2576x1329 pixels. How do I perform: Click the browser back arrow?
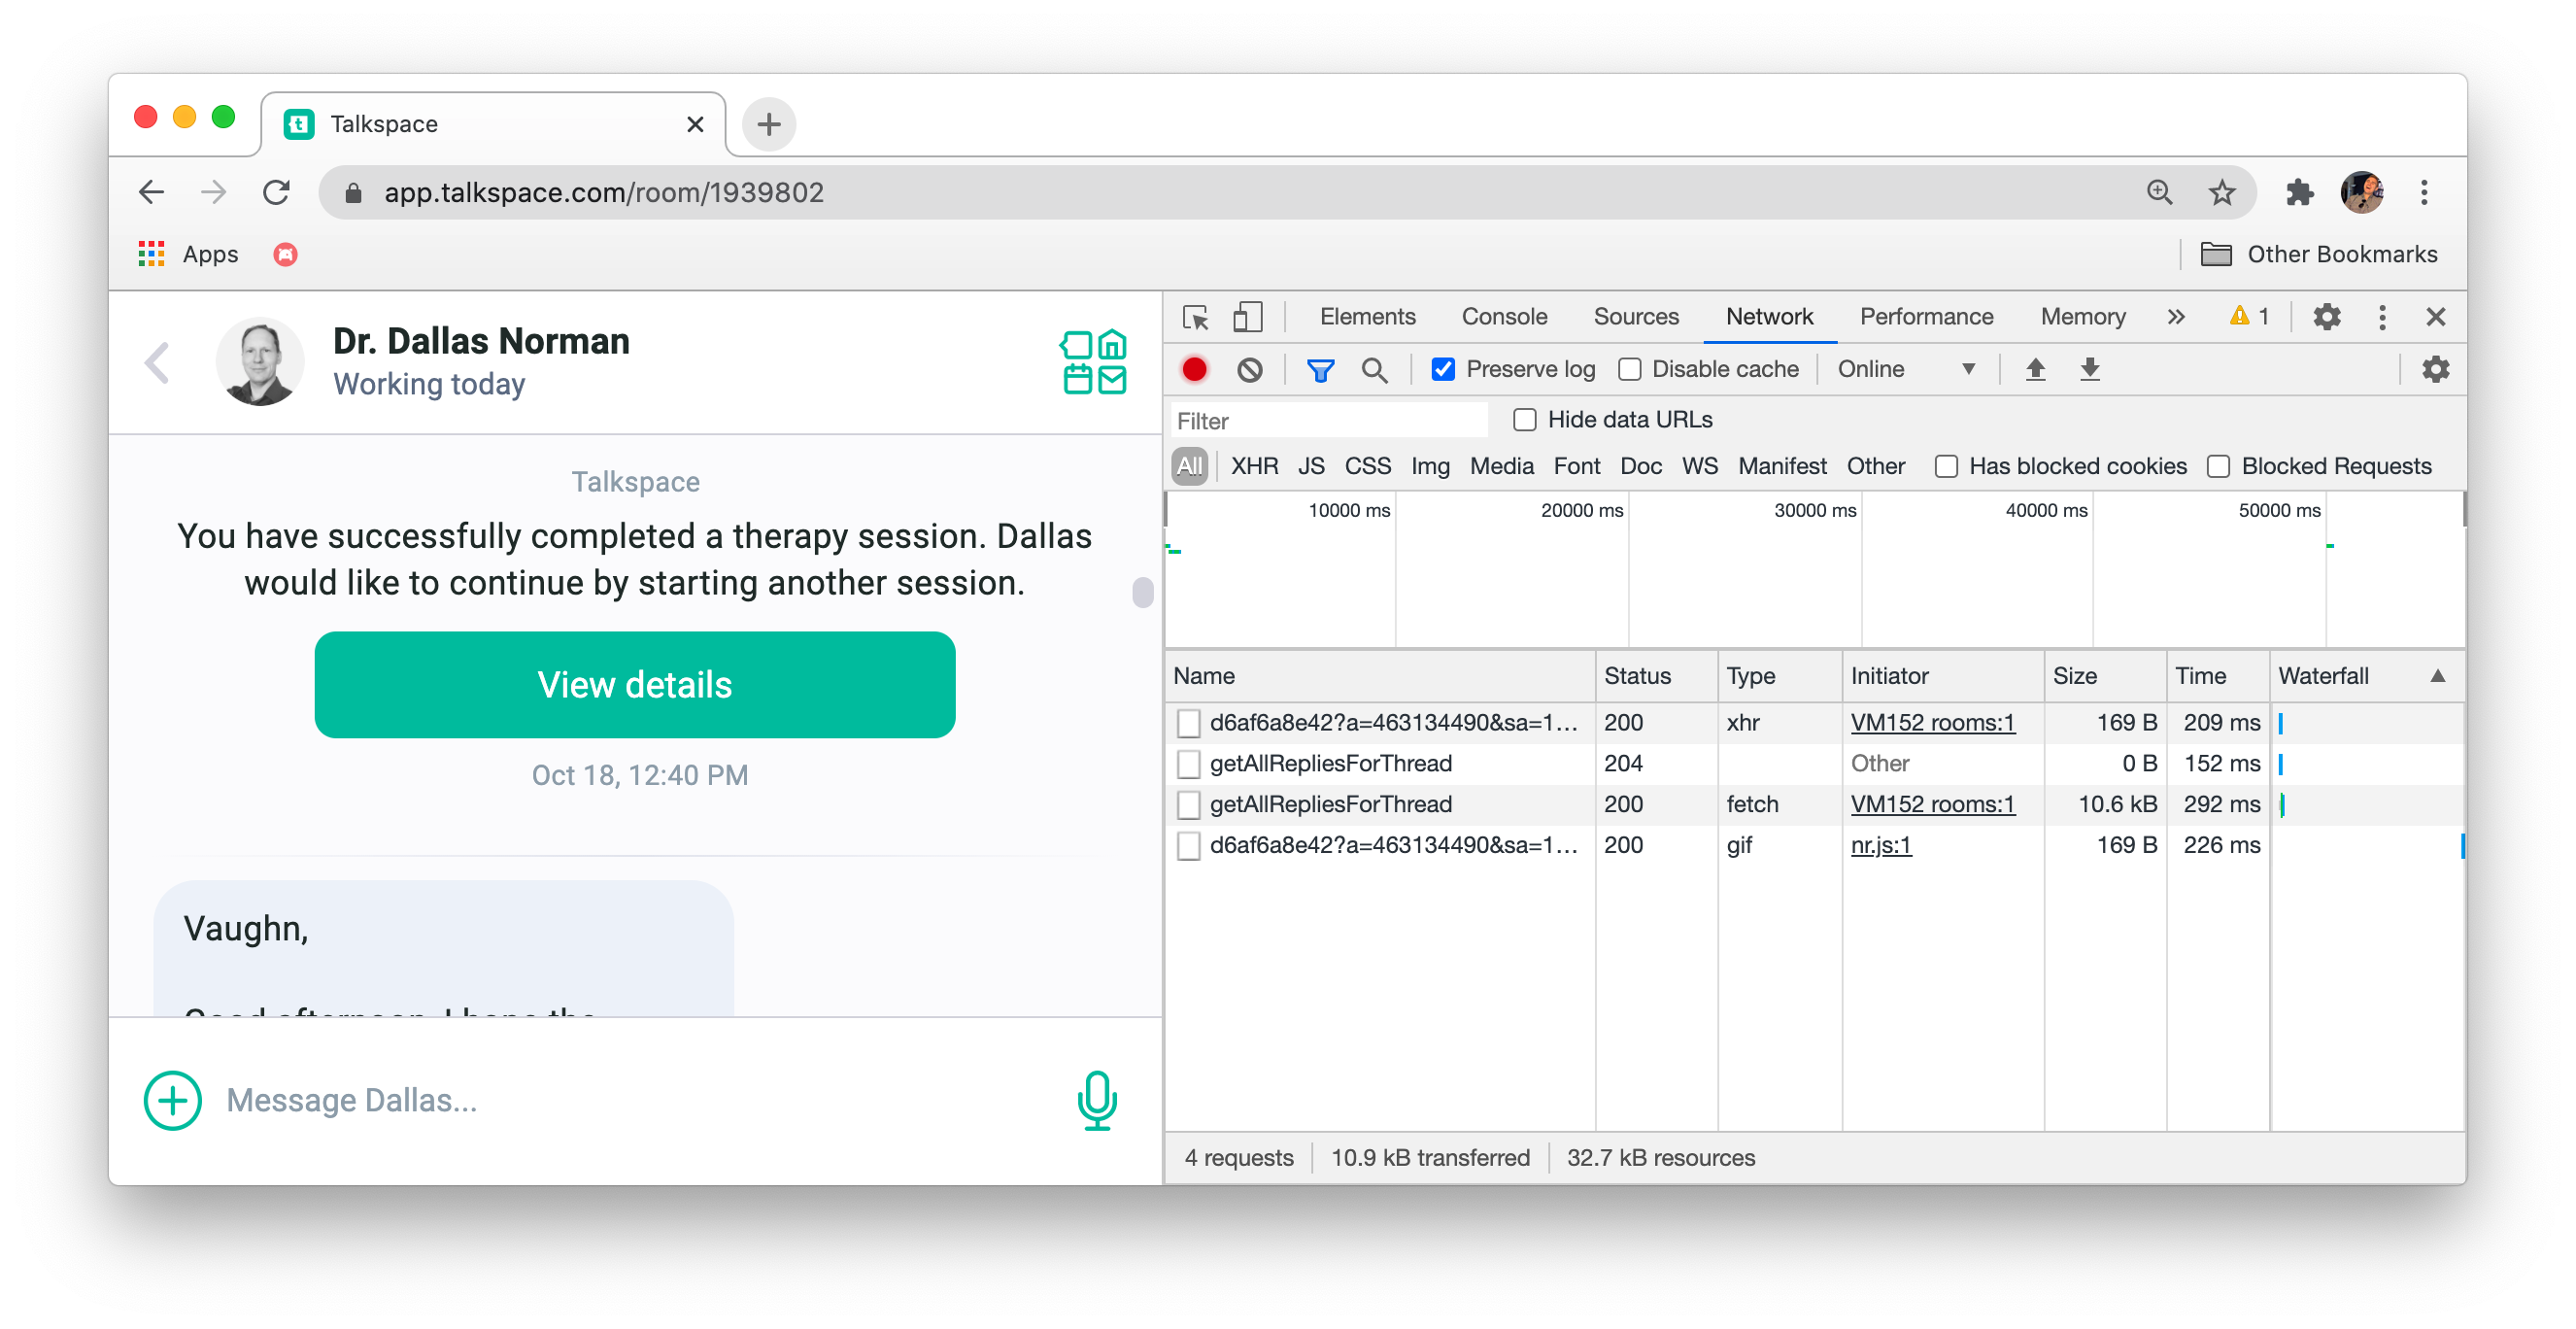tap(151, 192)
